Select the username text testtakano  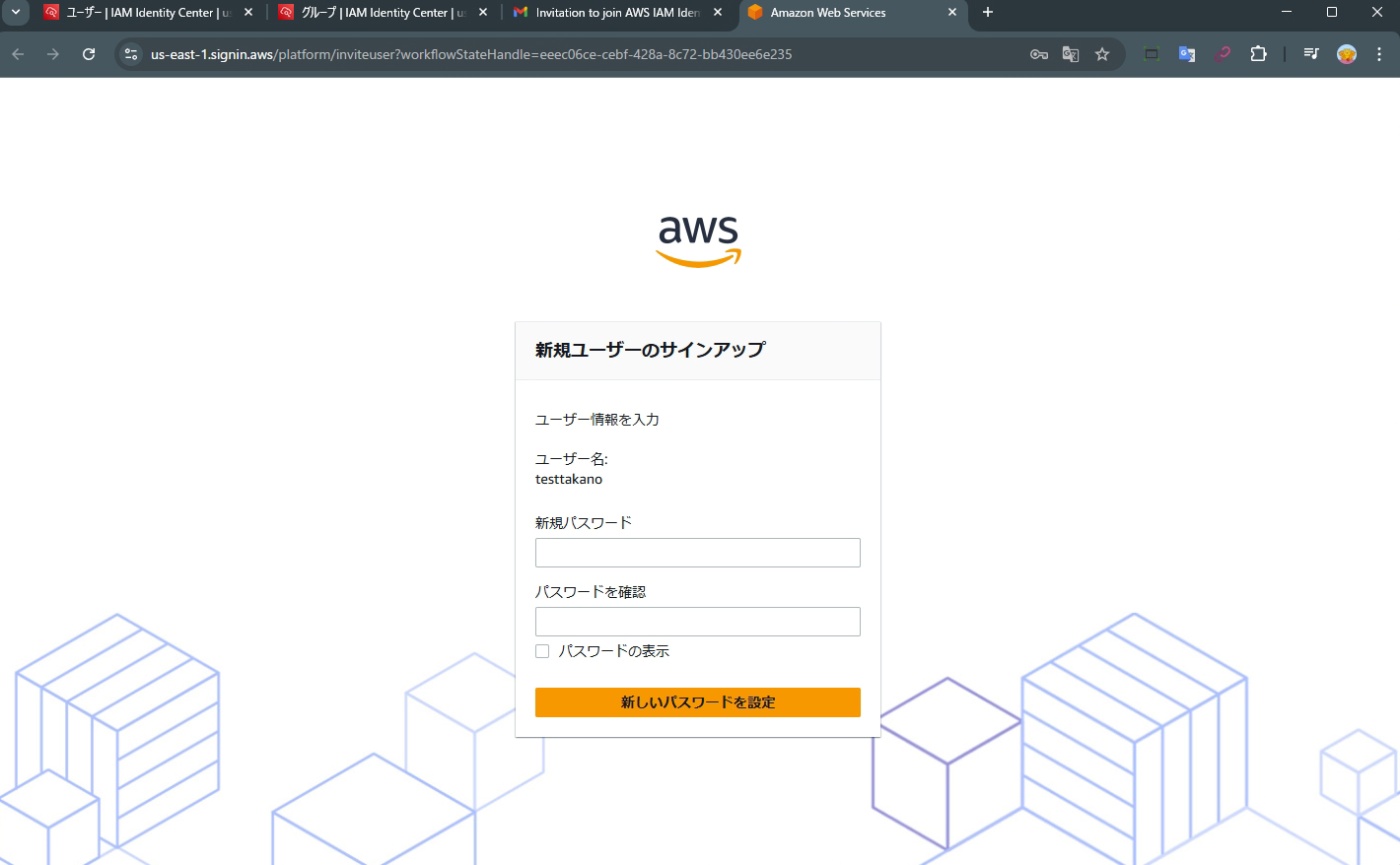pyautogui.click(x=569, y=479)
